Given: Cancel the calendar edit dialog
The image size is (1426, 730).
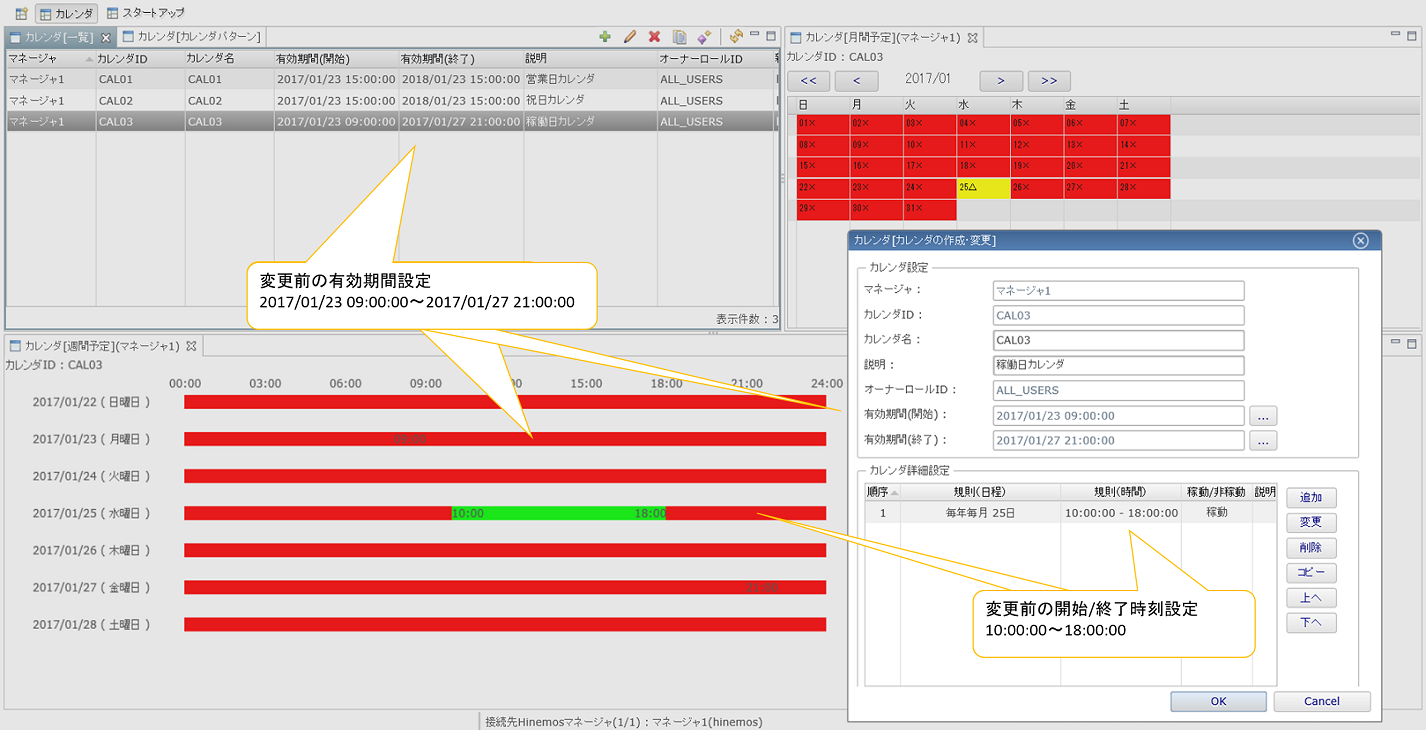Looking at the screenshot, I should 1322,701.
